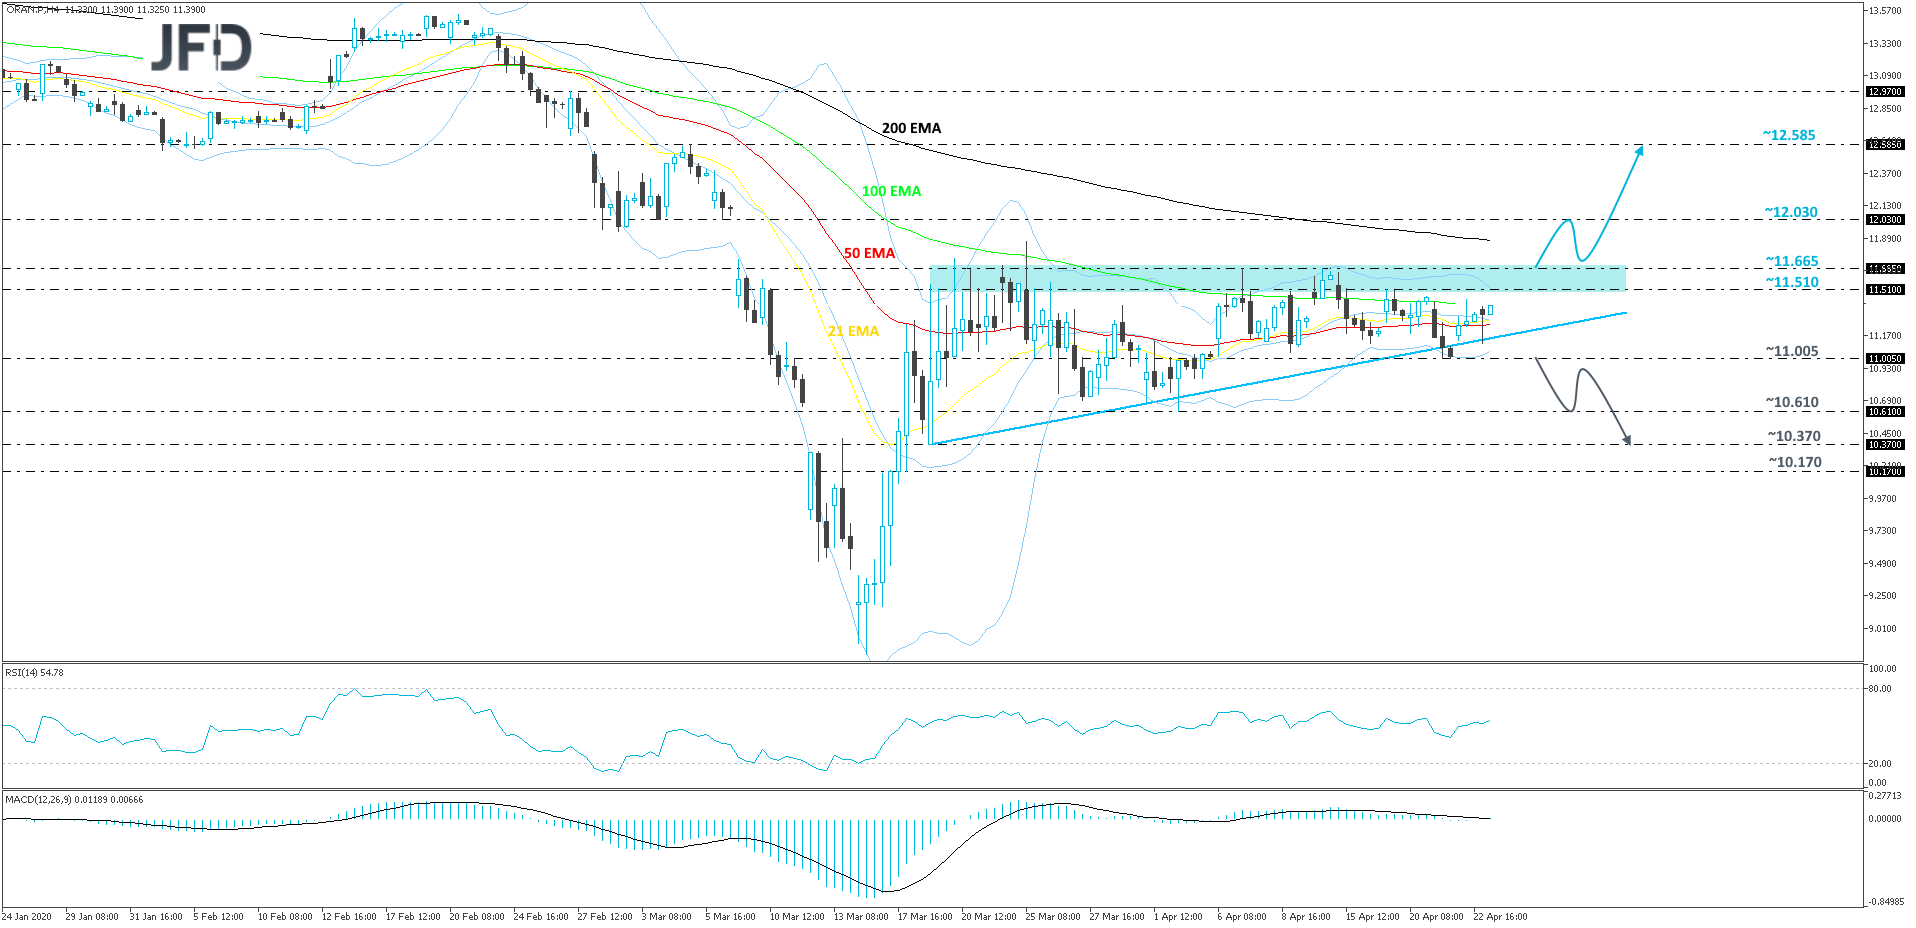Click the ~11.665 level label
The width and height of the screenshot is (1916, 928).
(1791, 261)
